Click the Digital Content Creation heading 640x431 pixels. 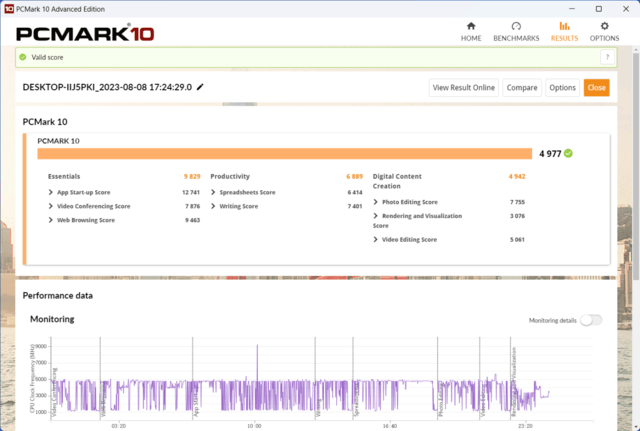pos(397,181)
